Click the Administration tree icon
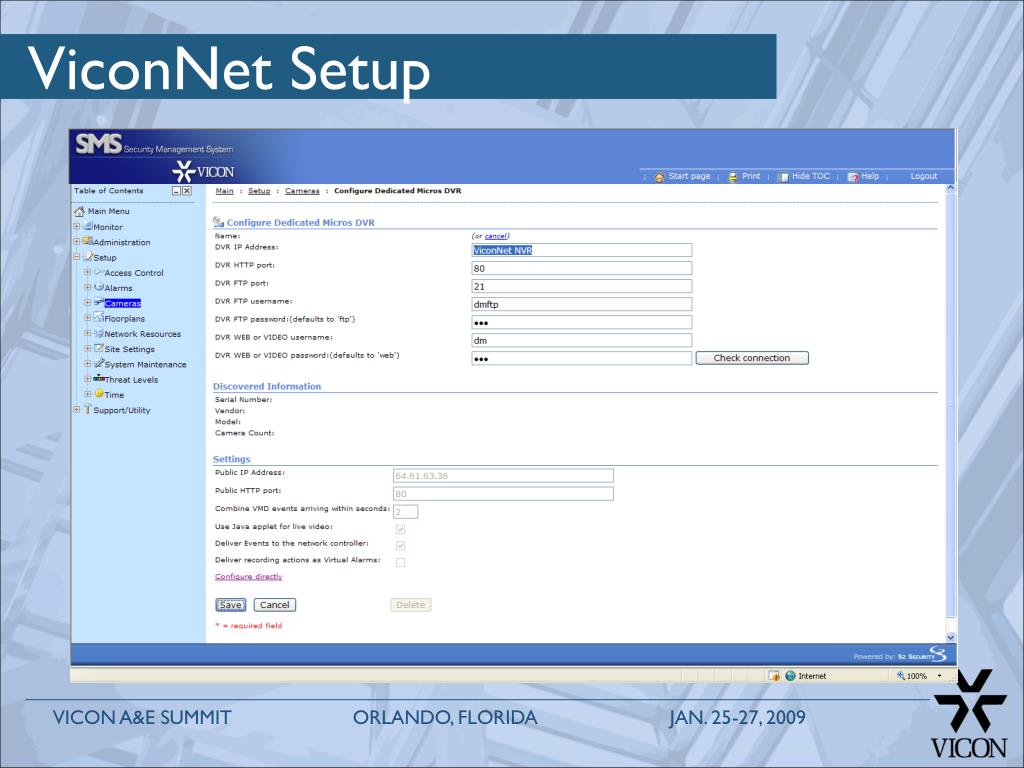The width and height of the screenshot is (1024, 768). 88,241
